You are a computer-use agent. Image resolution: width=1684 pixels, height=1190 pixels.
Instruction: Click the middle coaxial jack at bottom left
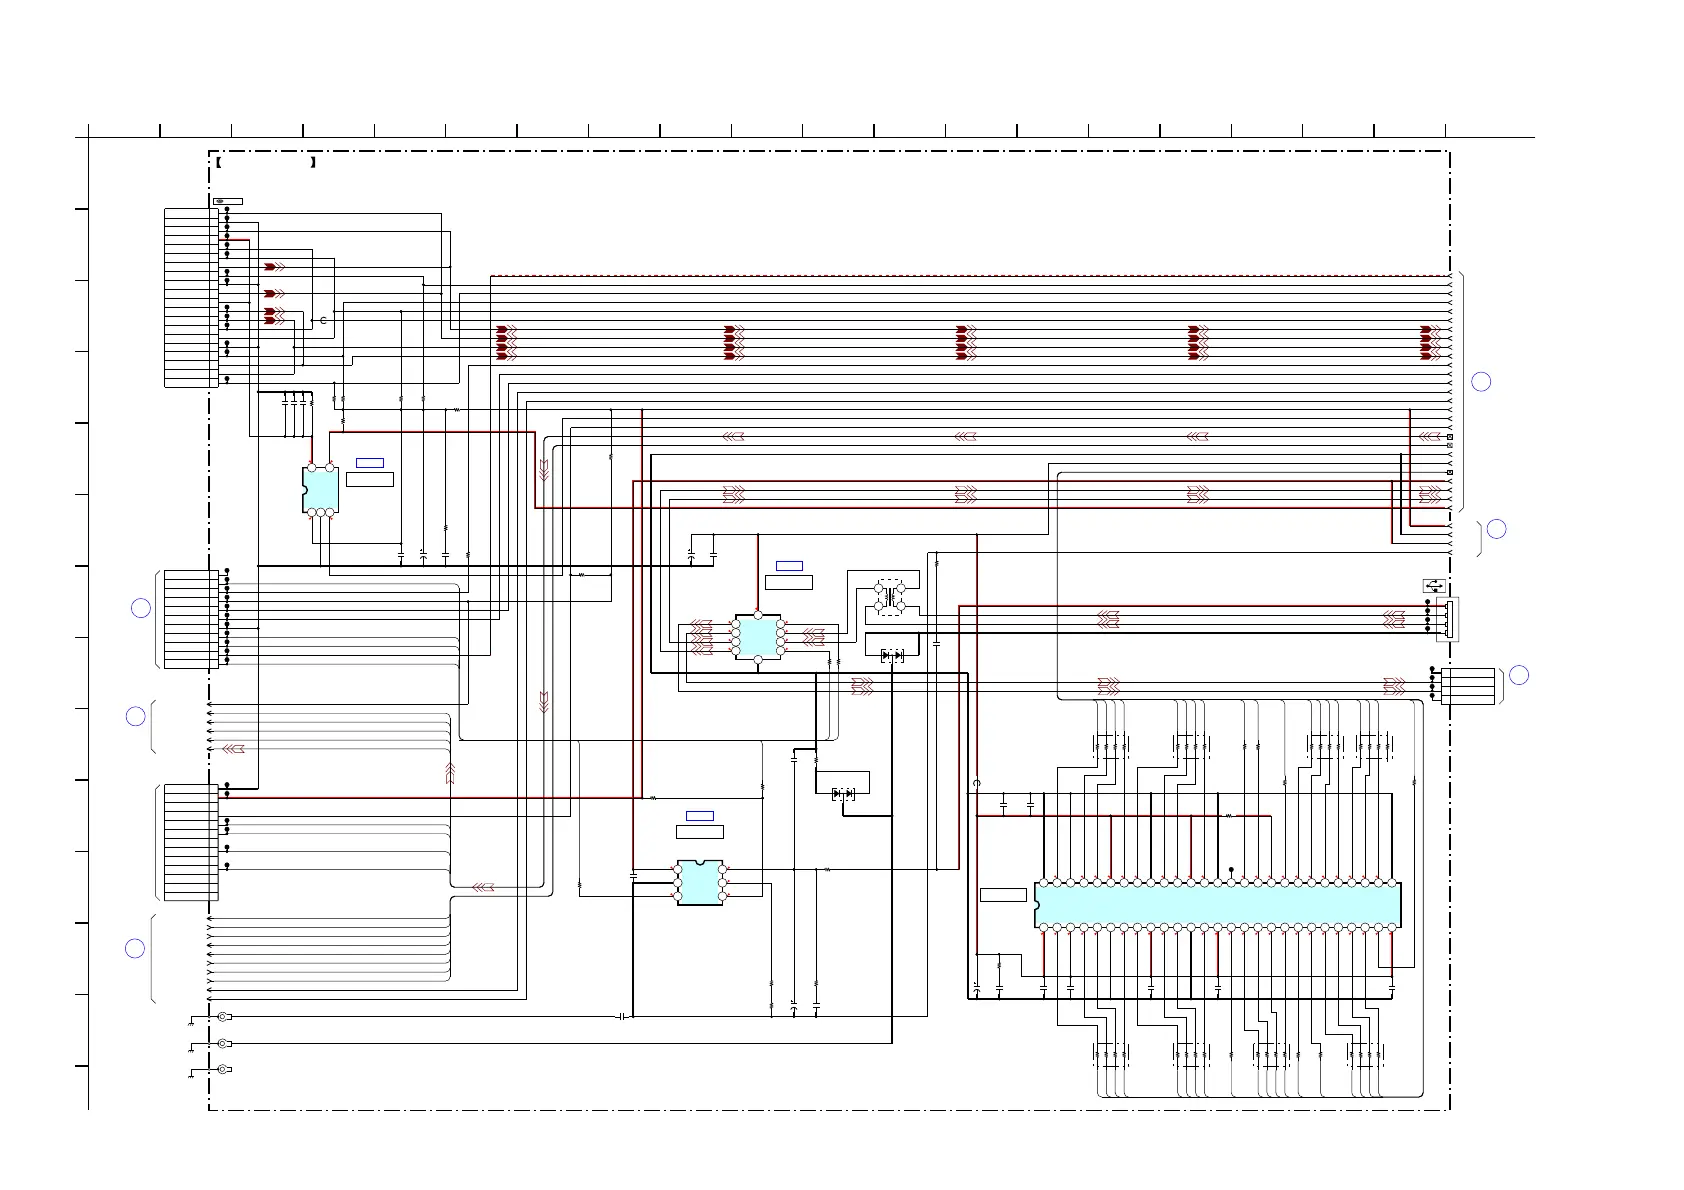coord(224,1043)
